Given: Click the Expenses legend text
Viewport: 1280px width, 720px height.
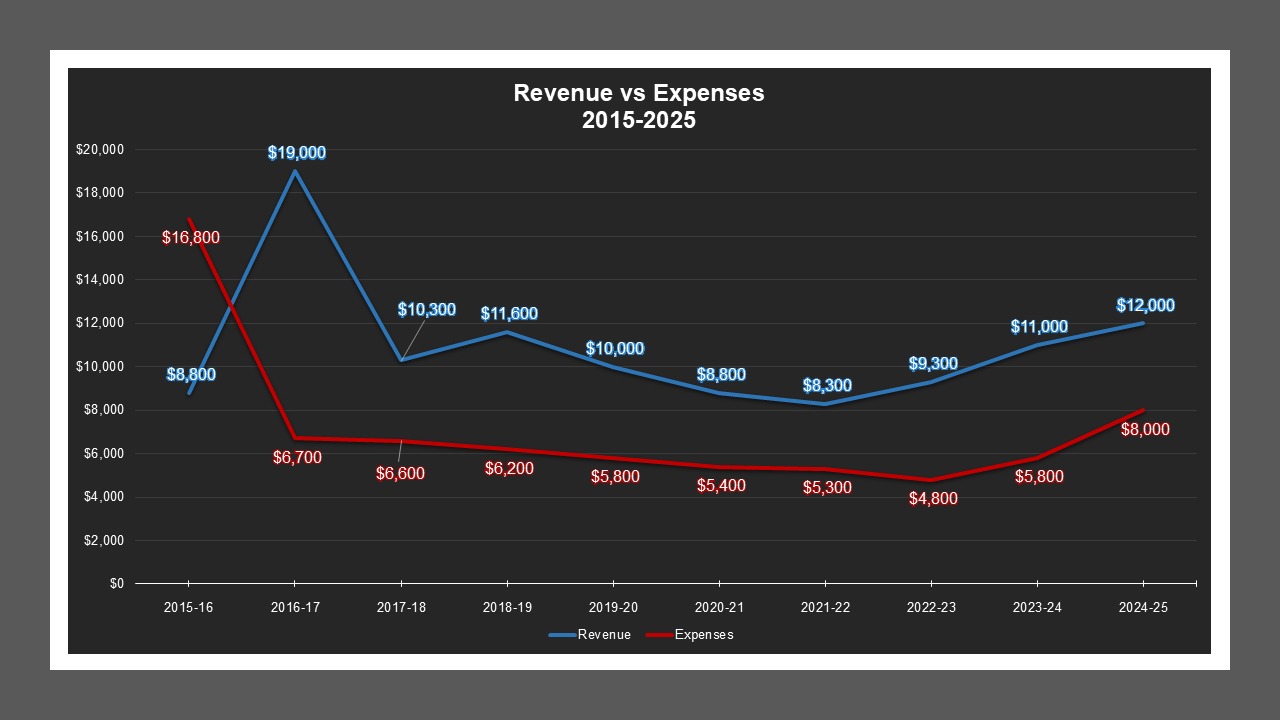Looking at the screenshot, I should coord(705,634).
